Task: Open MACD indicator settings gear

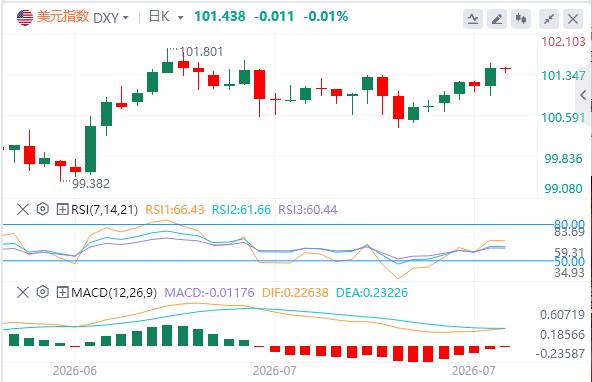Action: pyautogui.click(x=43, y=292)
